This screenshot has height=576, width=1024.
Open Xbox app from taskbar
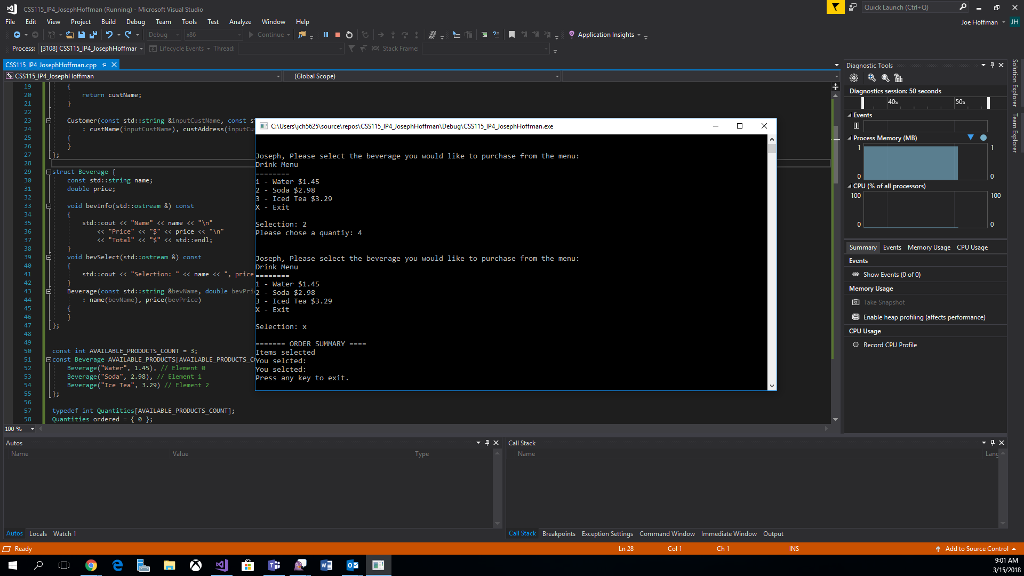click(195, 566)
